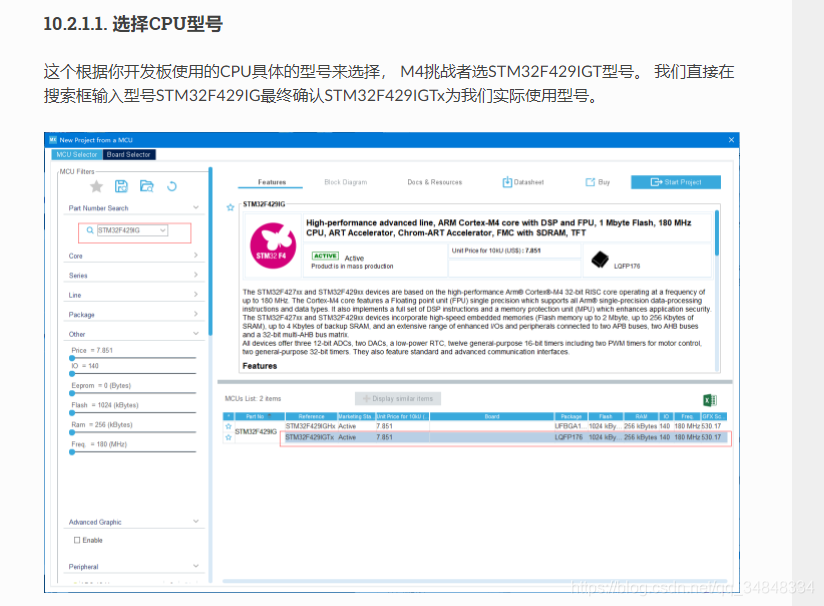Screen dimensions: 824x606
Task: Select the STM32F429IGTx row reference
Action: 310,437
